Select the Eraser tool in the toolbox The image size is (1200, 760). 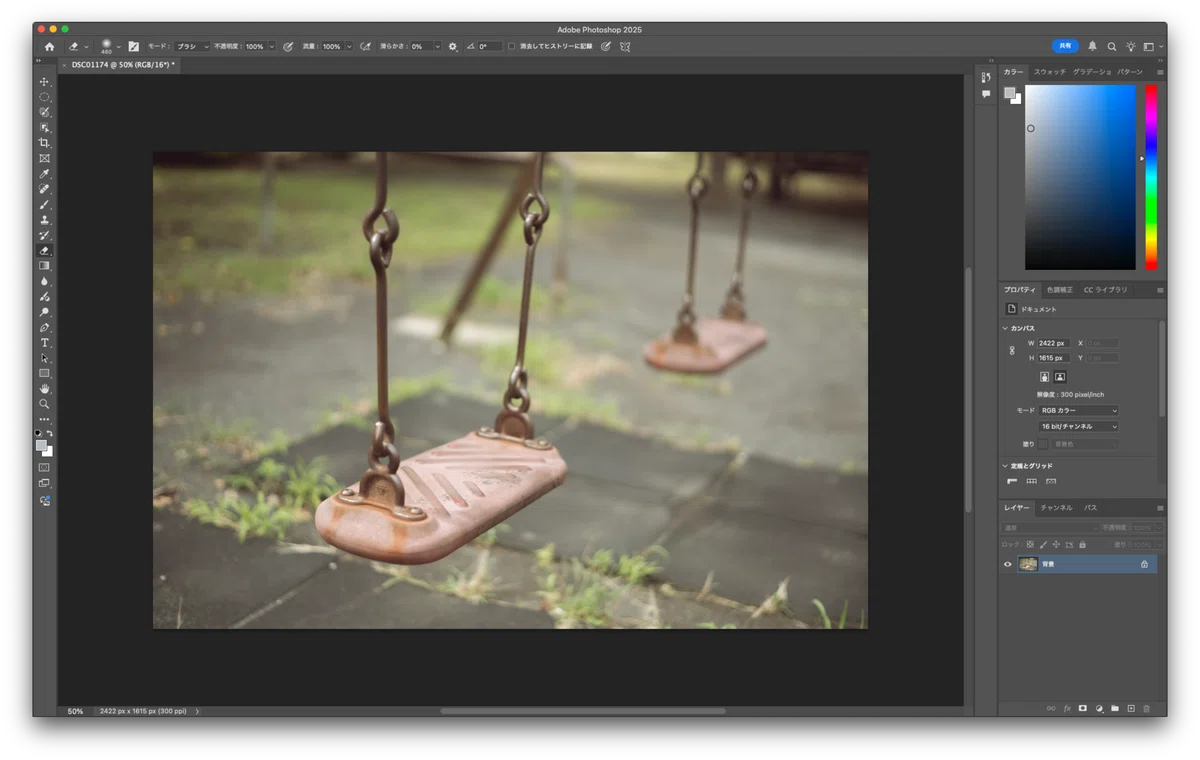44,251
